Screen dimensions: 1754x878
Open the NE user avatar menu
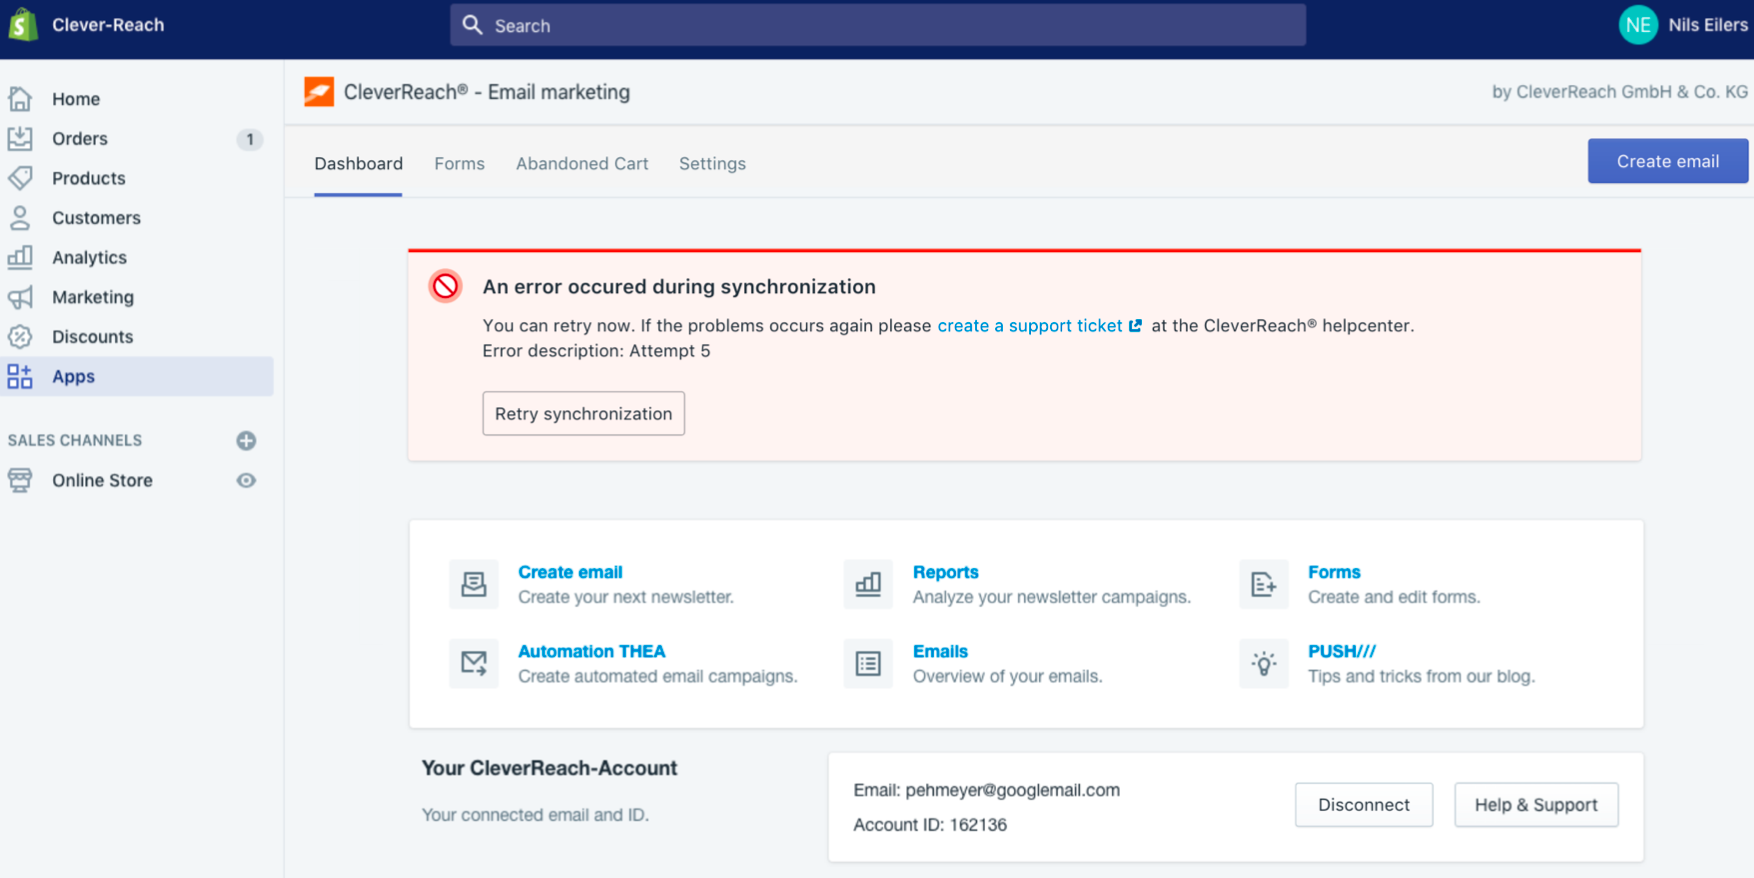tap(1637, 25)
